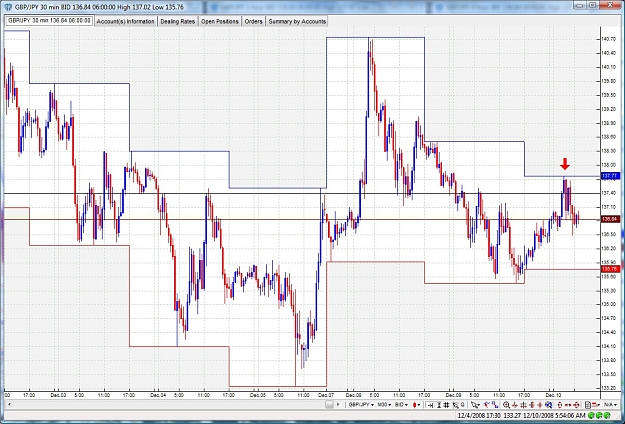Expand the chart type dropdown arrow
This screenshot has height=424, width=625.
pyautogui.click(x=419, y=405)
